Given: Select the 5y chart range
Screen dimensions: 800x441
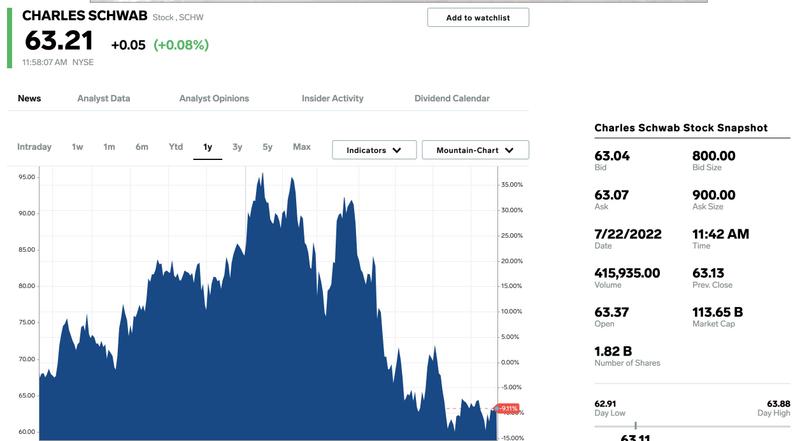Looking at the screenshot, I should click(267, 146).
